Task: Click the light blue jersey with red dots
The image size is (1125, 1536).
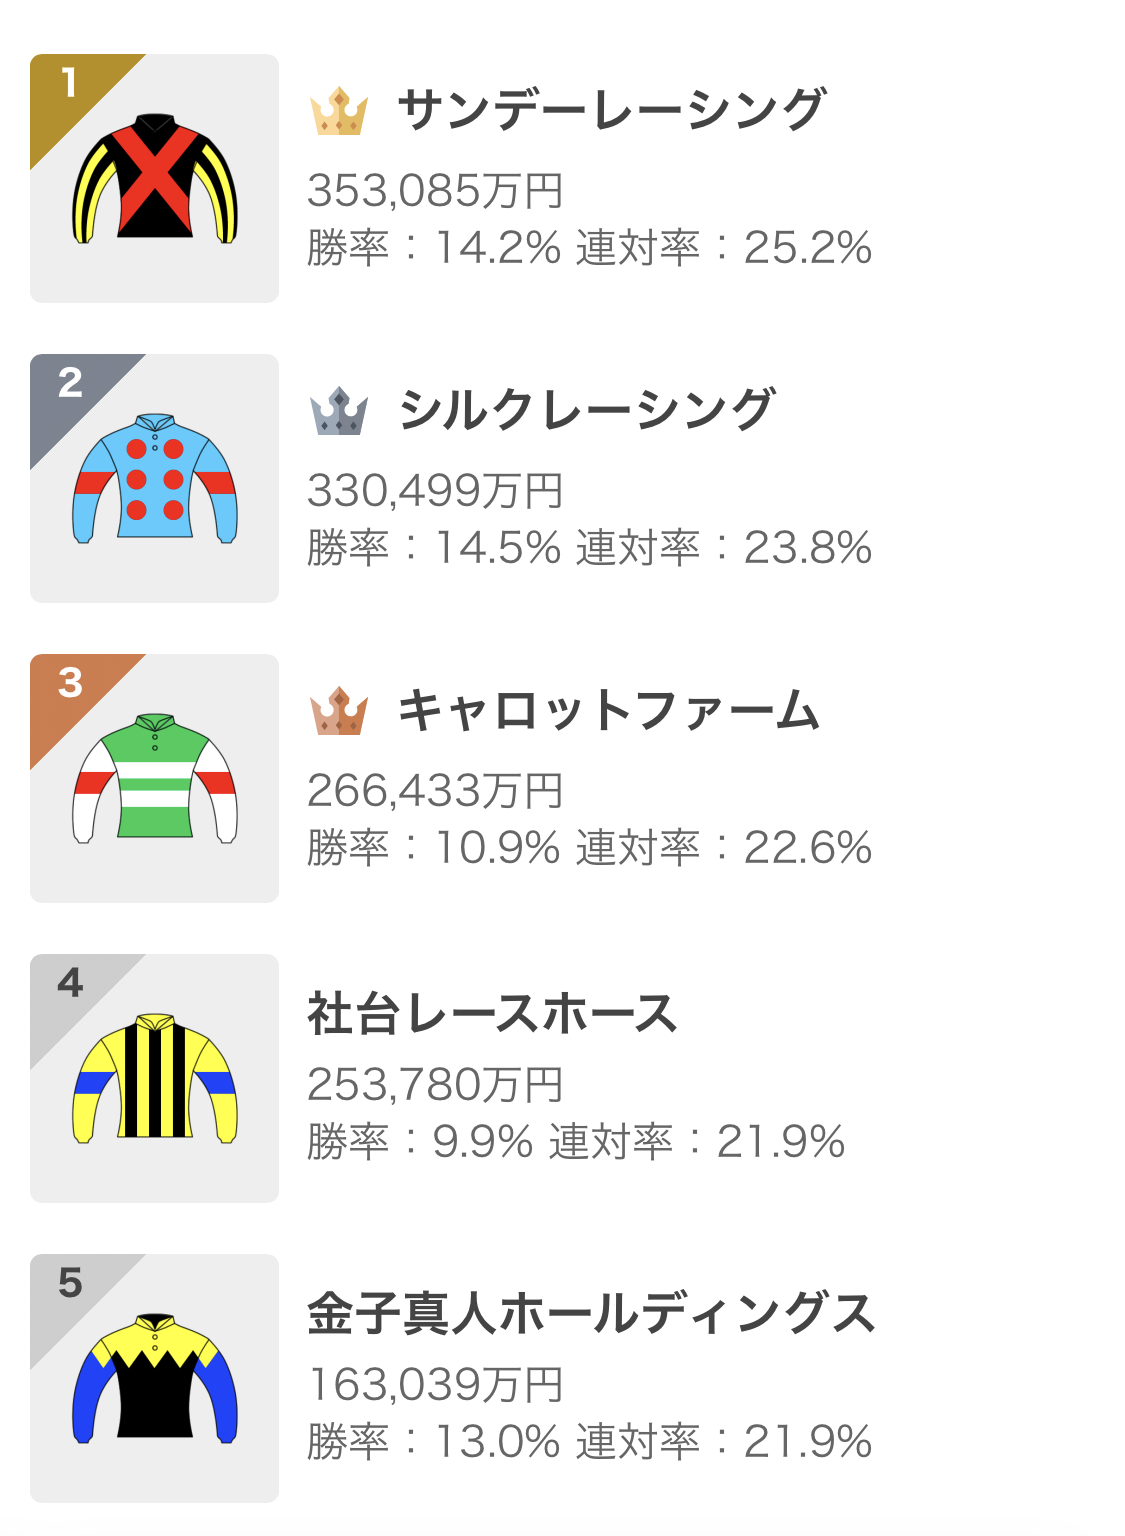Action: [x=155, y=479]
